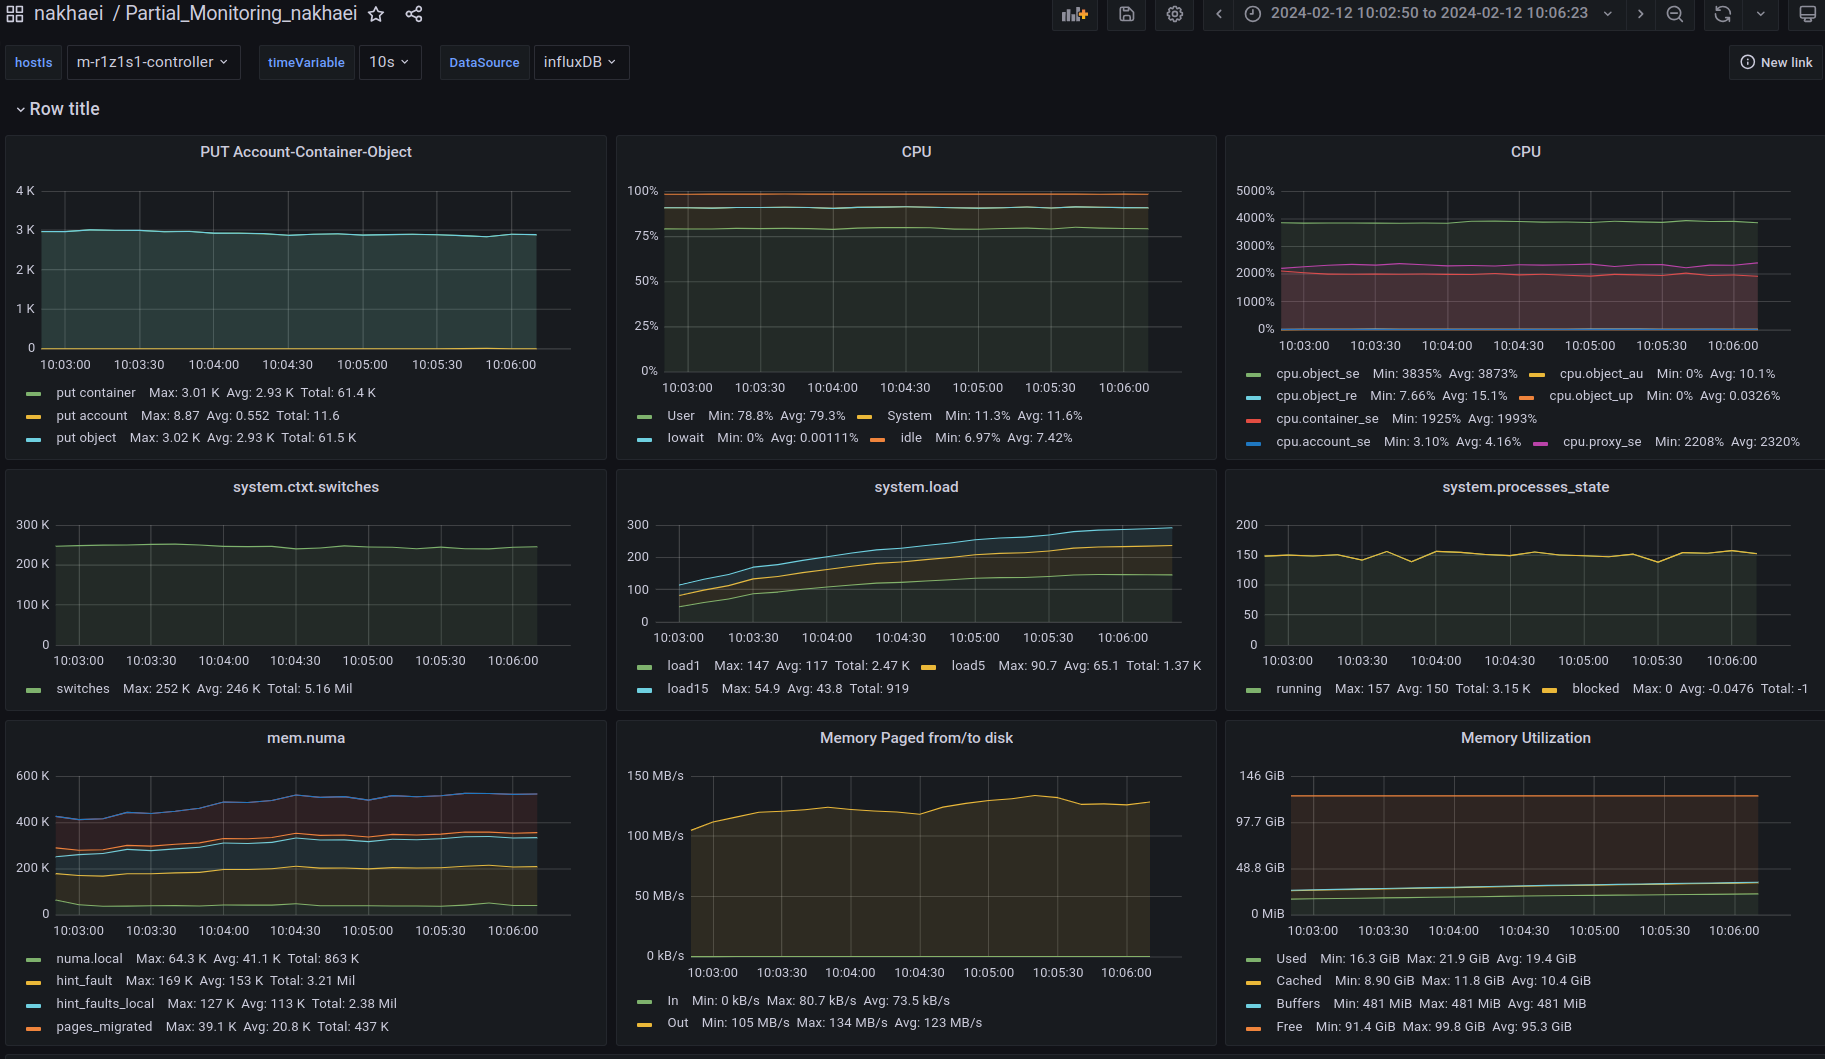1825x1059 pixels.
Task: Open the hostIs m-r1z1s1-controller dropdown
Action: [x=153, y=62]
